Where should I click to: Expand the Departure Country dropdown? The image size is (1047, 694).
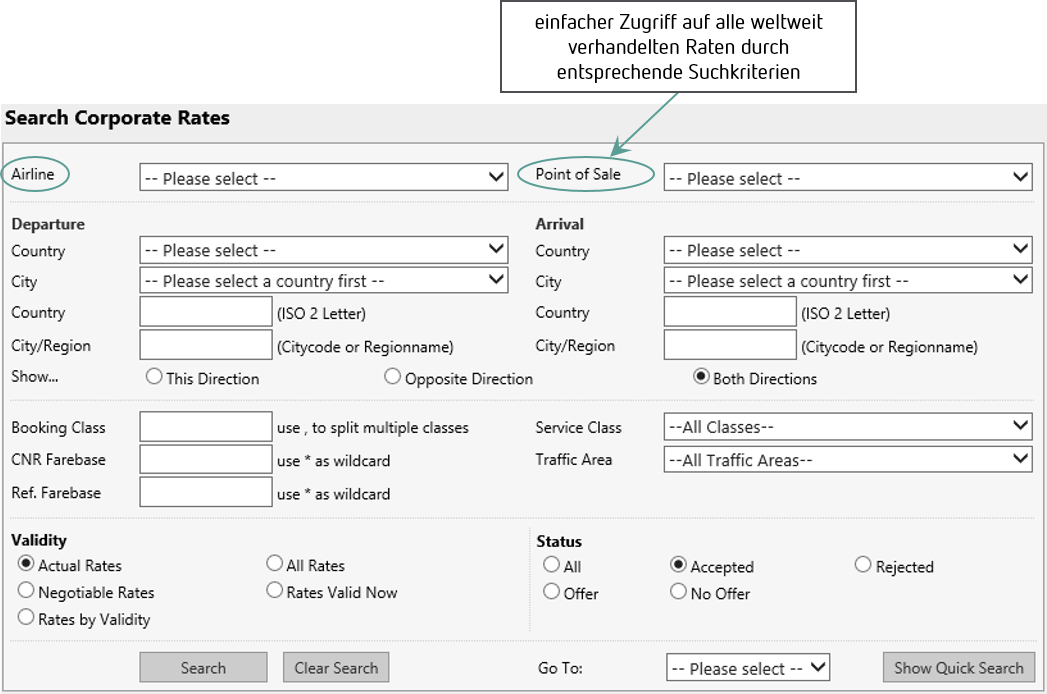(324, 250)
